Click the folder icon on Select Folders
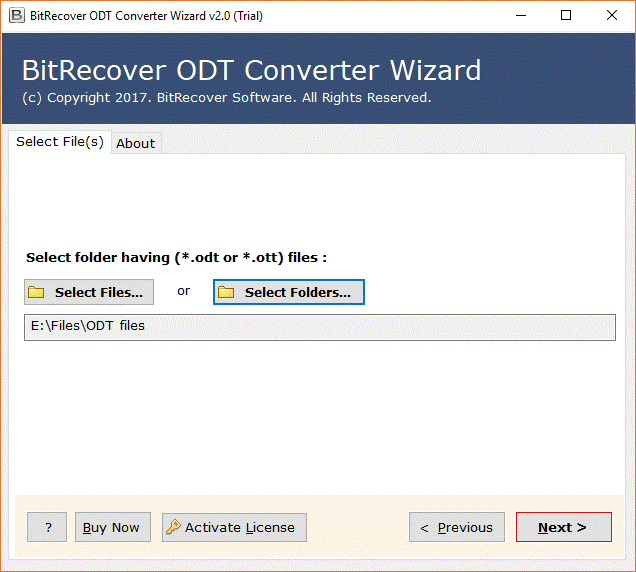Image resolution: width=636 pixels, height=572 pixels. pos(226,292)
